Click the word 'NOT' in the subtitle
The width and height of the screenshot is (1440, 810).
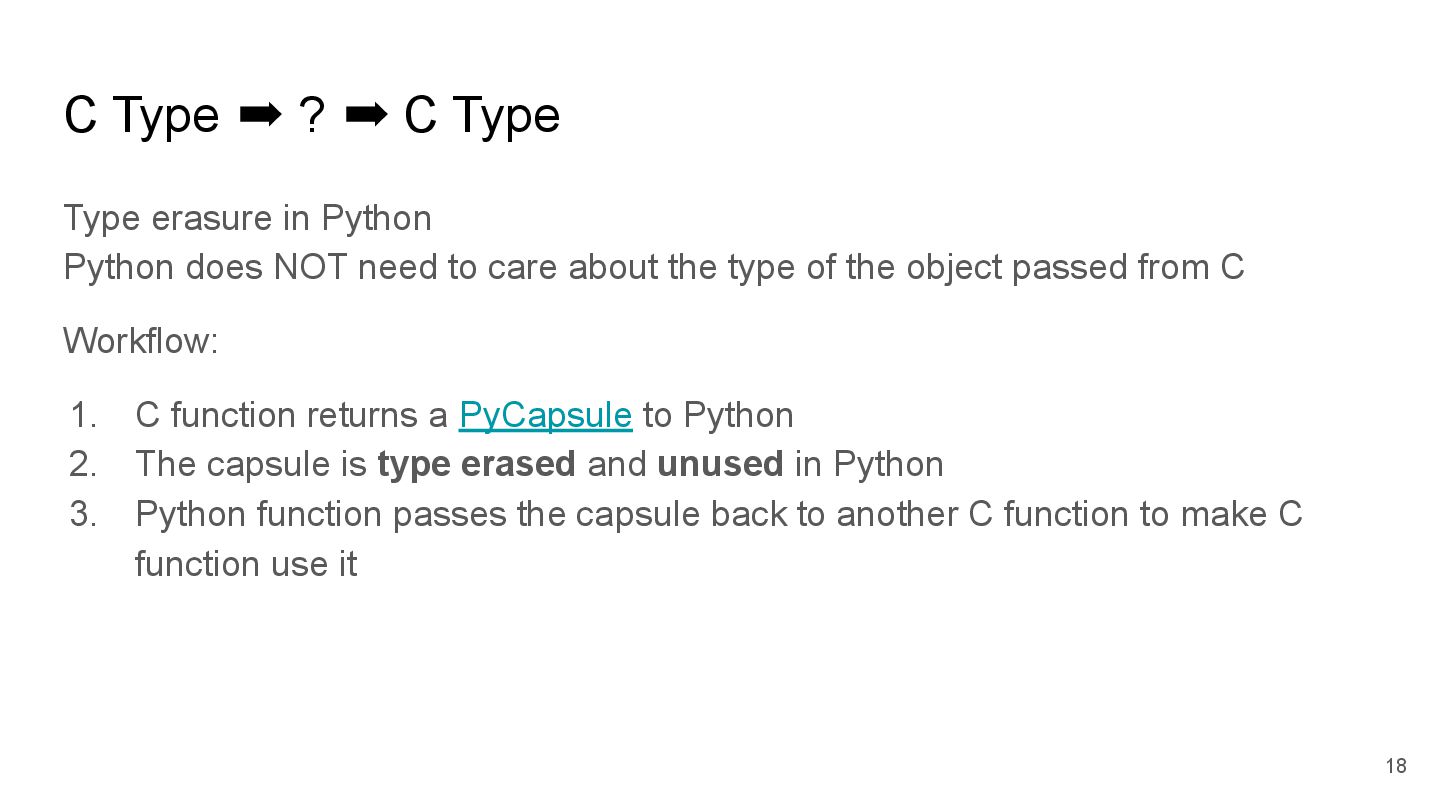click(x=311, y=267)
